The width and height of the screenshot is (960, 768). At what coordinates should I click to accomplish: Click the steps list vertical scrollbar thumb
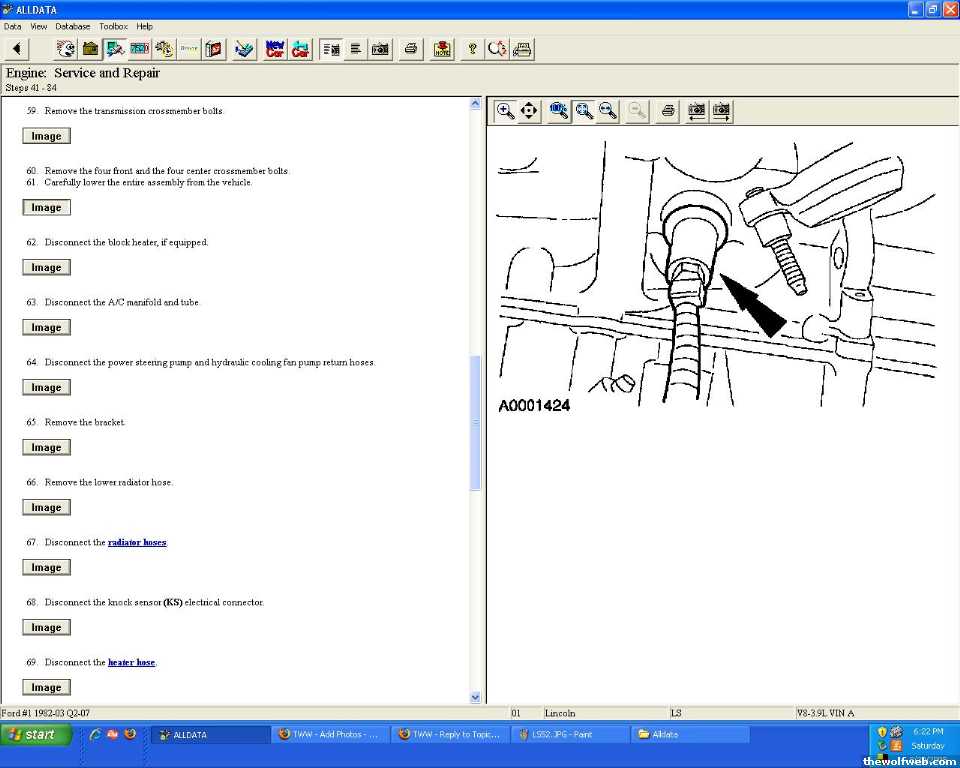point(475,422)
